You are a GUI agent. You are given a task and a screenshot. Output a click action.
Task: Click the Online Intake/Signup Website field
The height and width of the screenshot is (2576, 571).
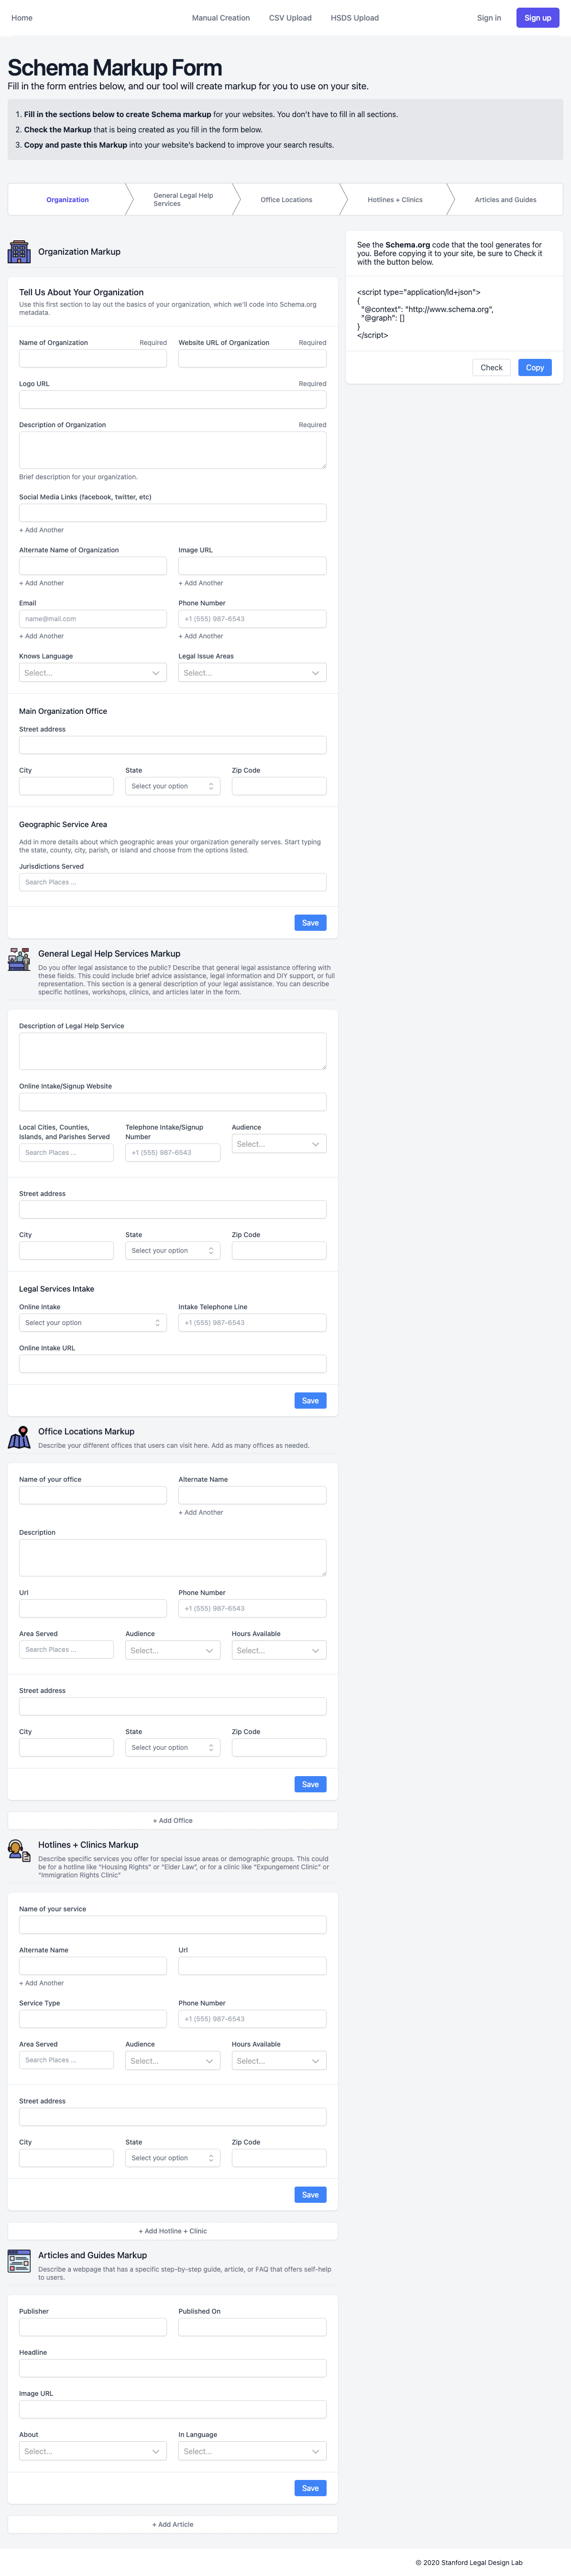173,1102
